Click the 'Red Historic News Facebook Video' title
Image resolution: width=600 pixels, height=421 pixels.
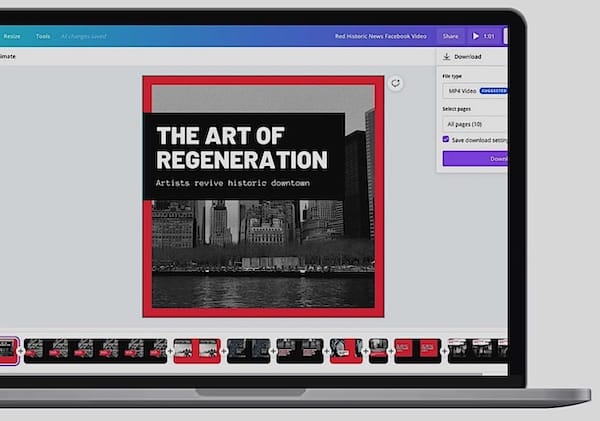coord(381,36)
